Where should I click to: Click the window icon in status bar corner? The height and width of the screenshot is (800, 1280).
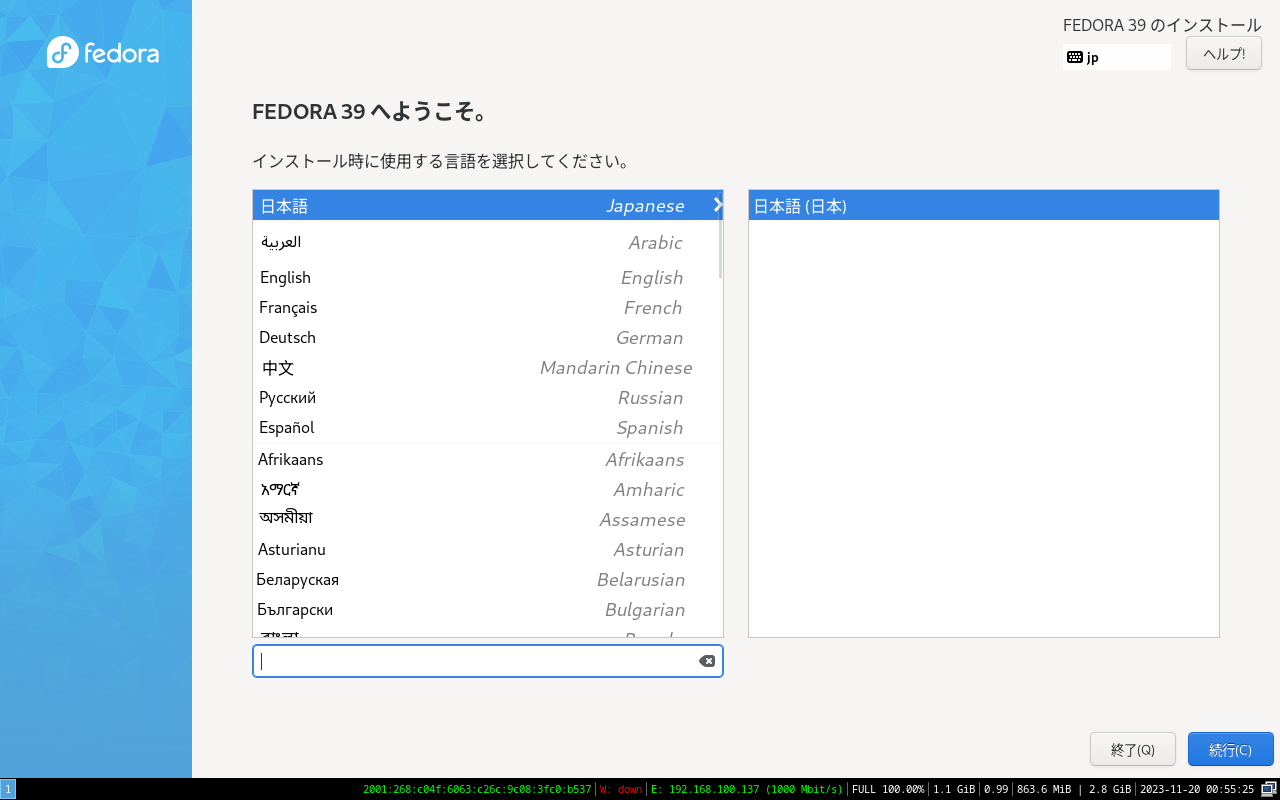pyautogui.click(x=1269, y=789)
